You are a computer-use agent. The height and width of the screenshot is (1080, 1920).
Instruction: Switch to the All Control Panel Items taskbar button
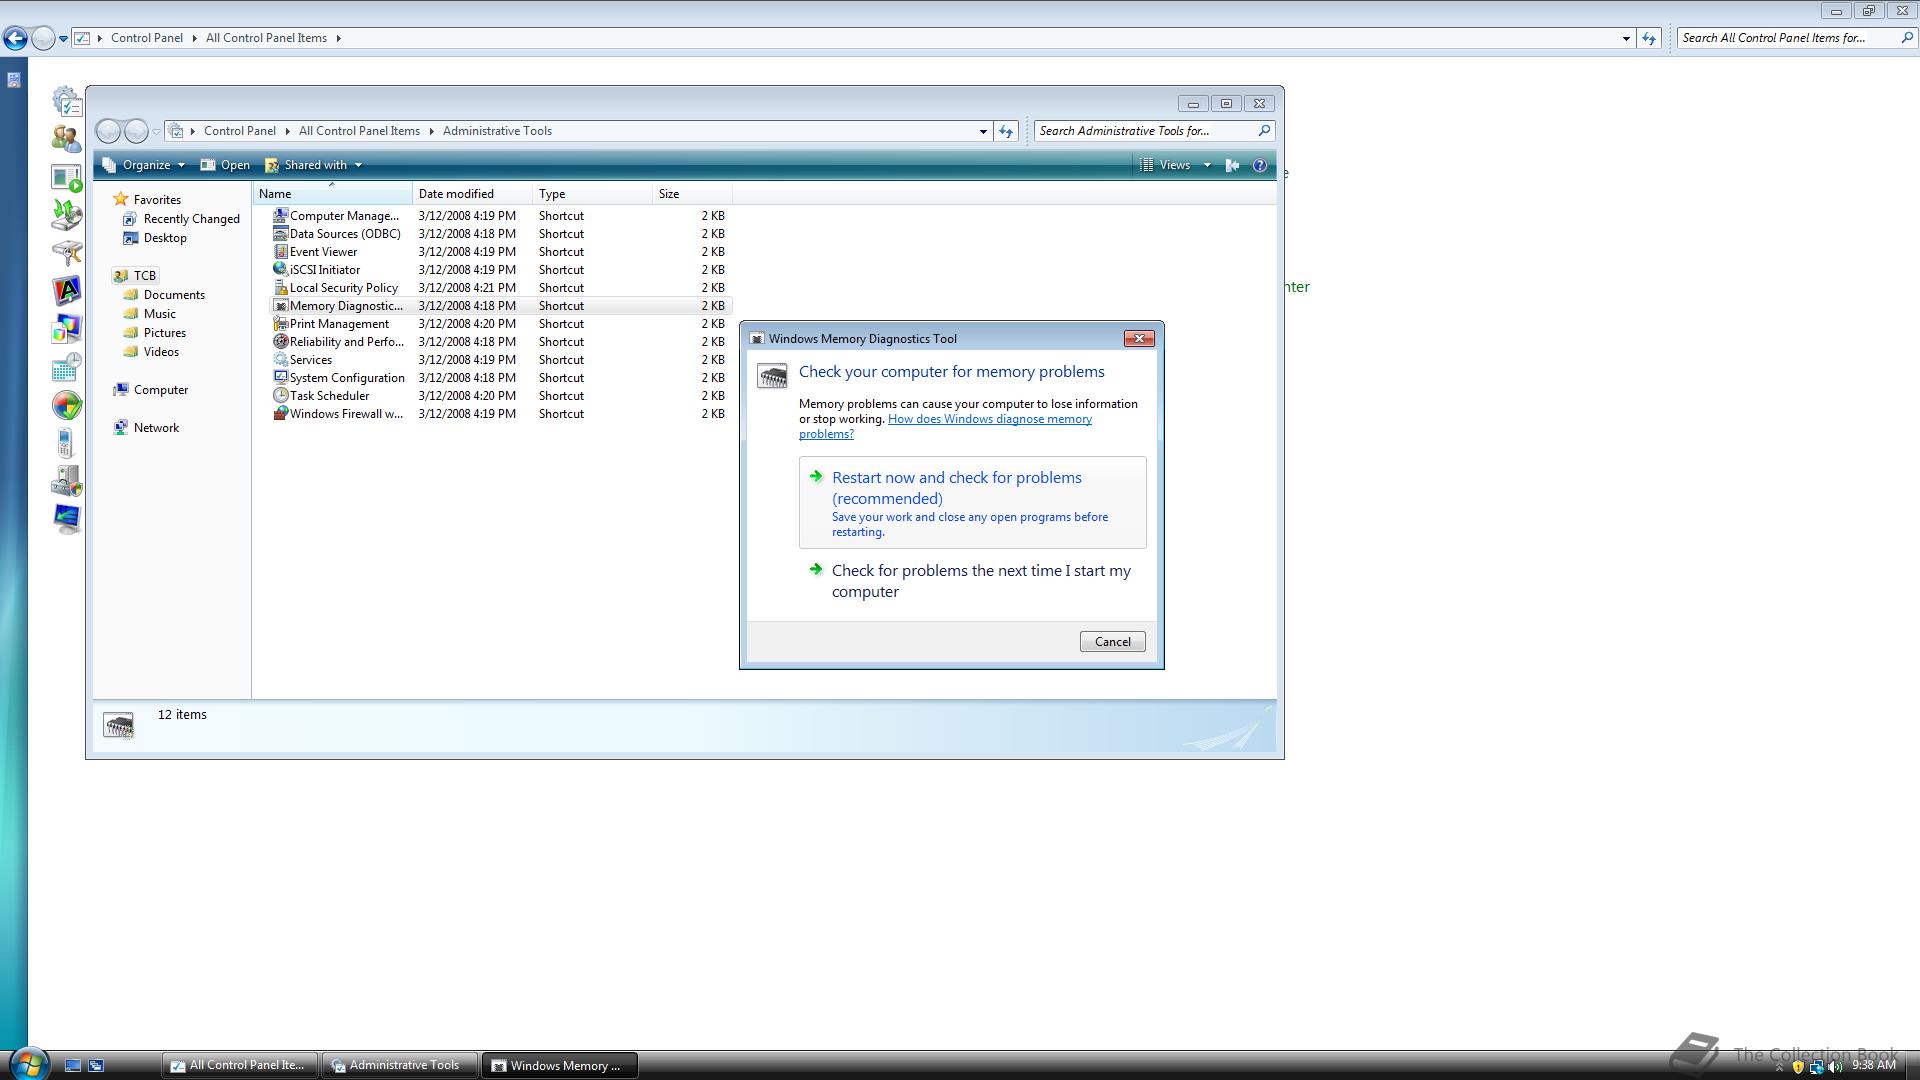(240, 1065)
